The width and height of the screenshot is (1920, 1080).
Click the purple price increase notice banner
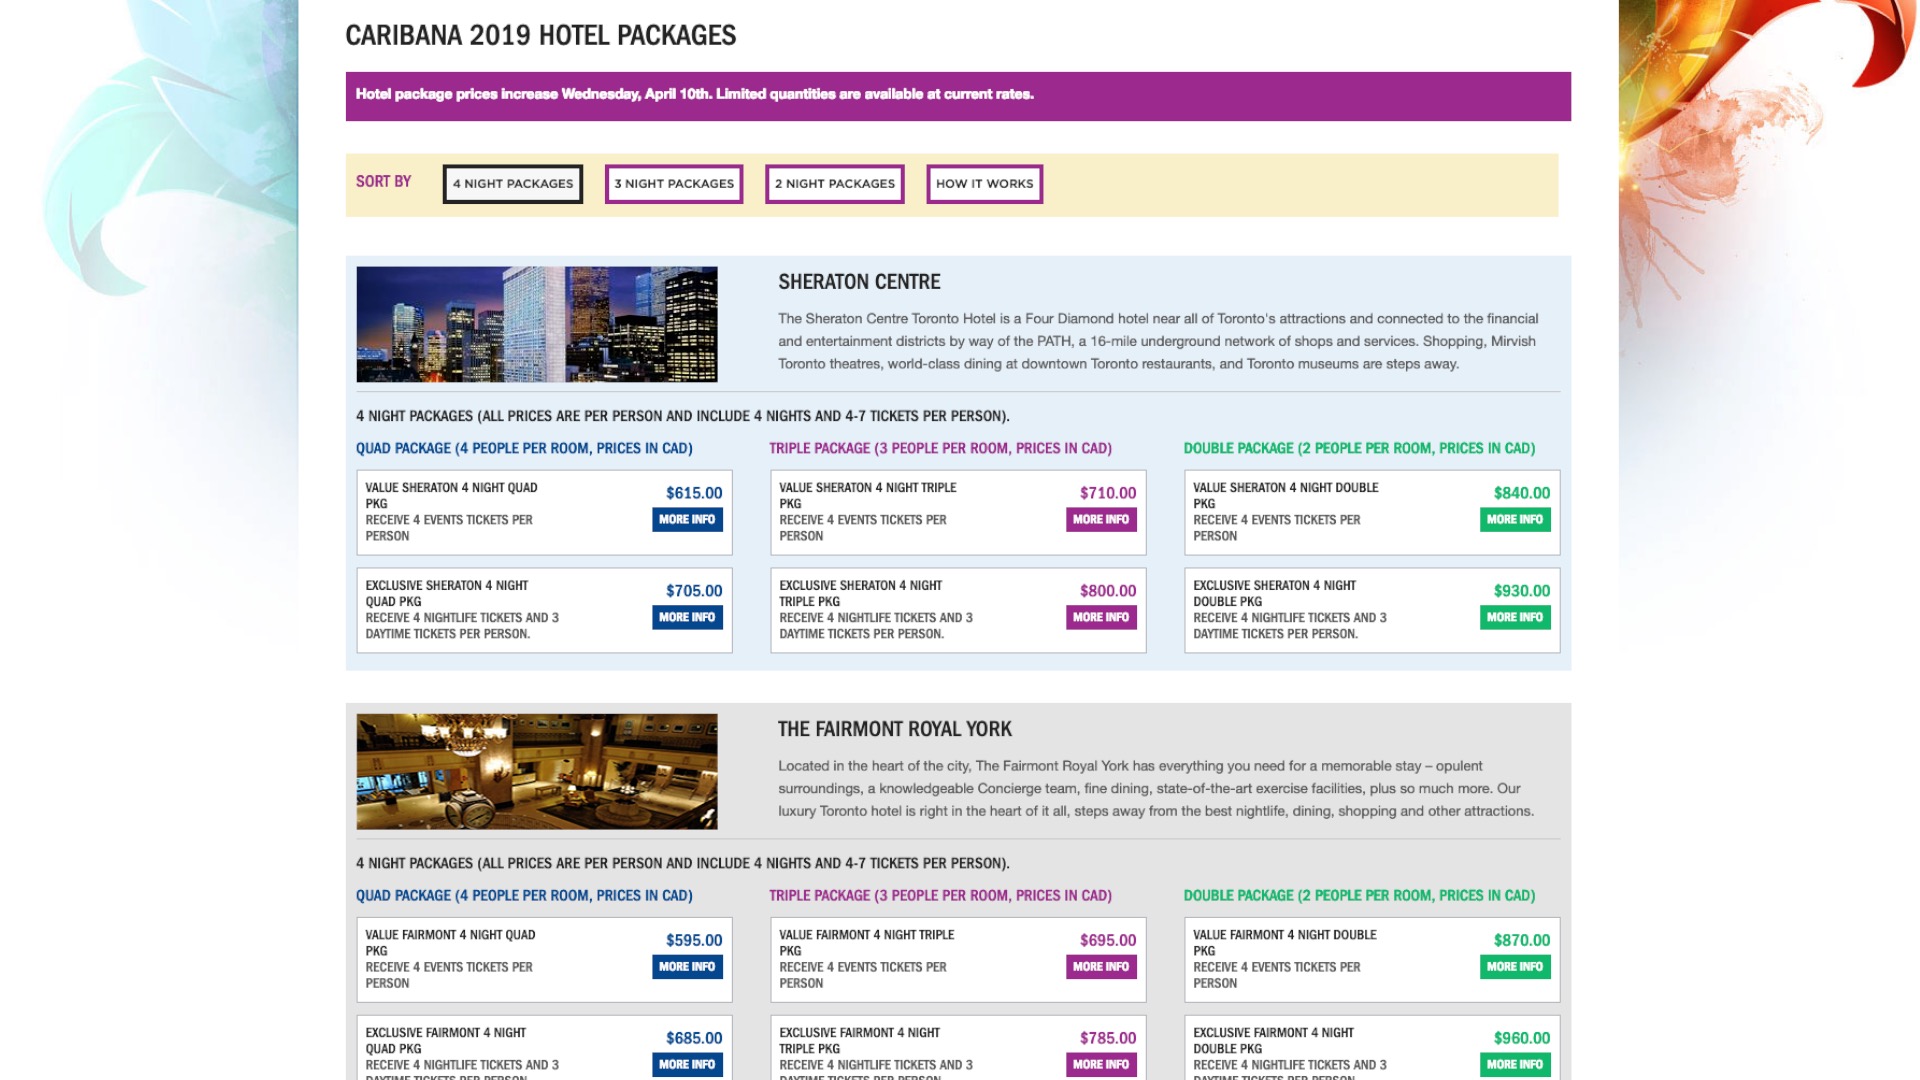tap(958, 96)
